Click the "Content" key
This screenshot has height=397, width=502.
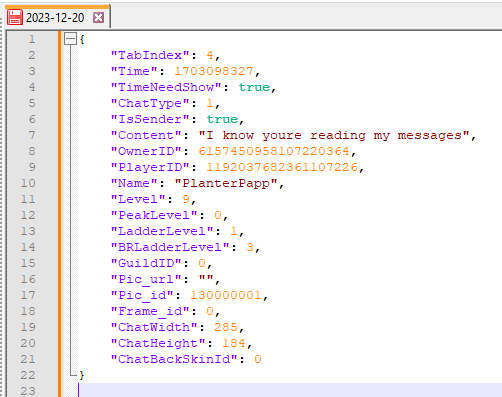(x=146, y=135)
